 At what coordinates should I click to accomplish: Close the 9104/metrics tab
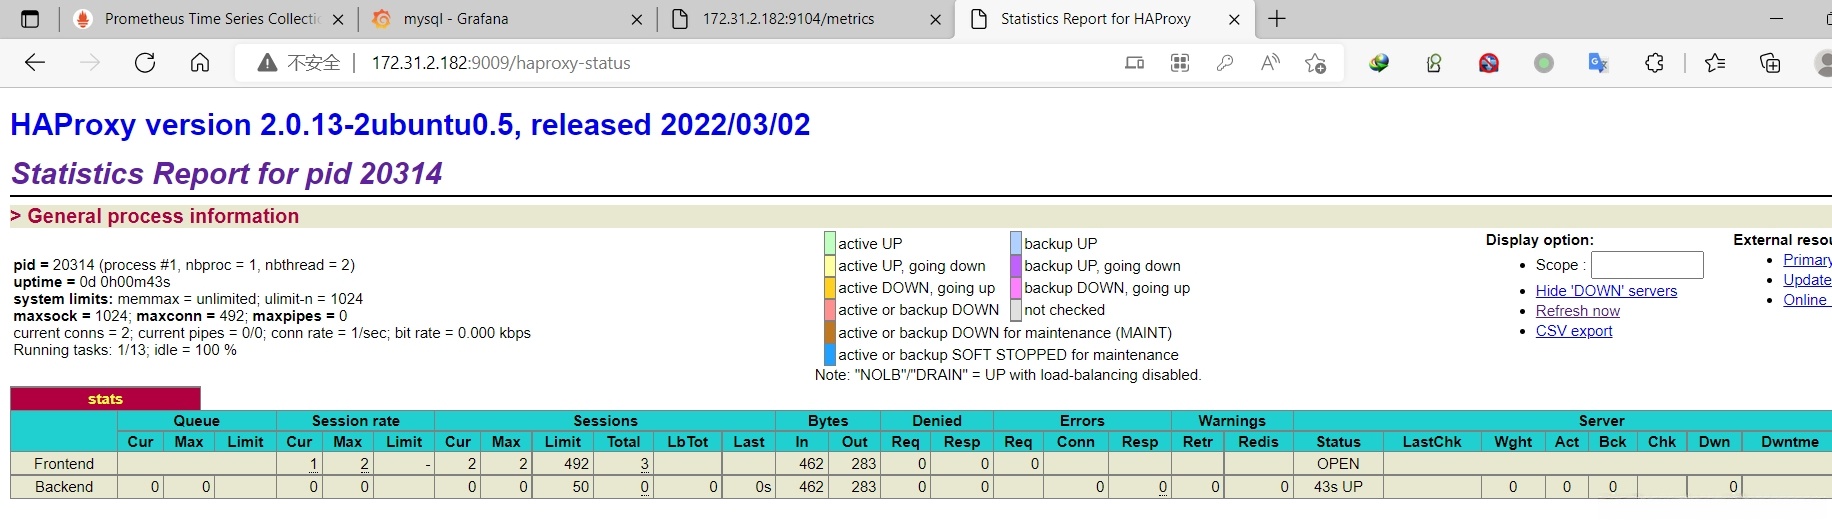935,19
